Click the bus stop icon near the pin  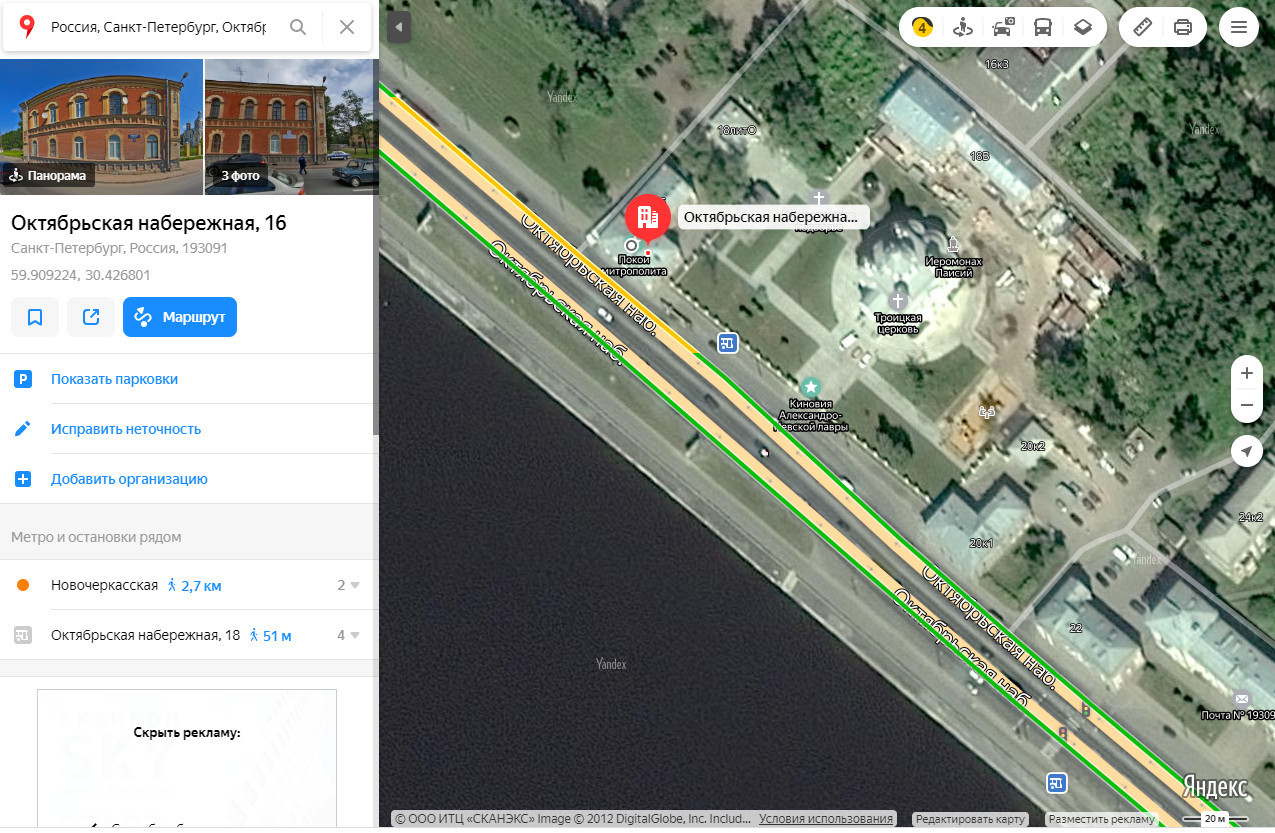(x=727, y=344)
